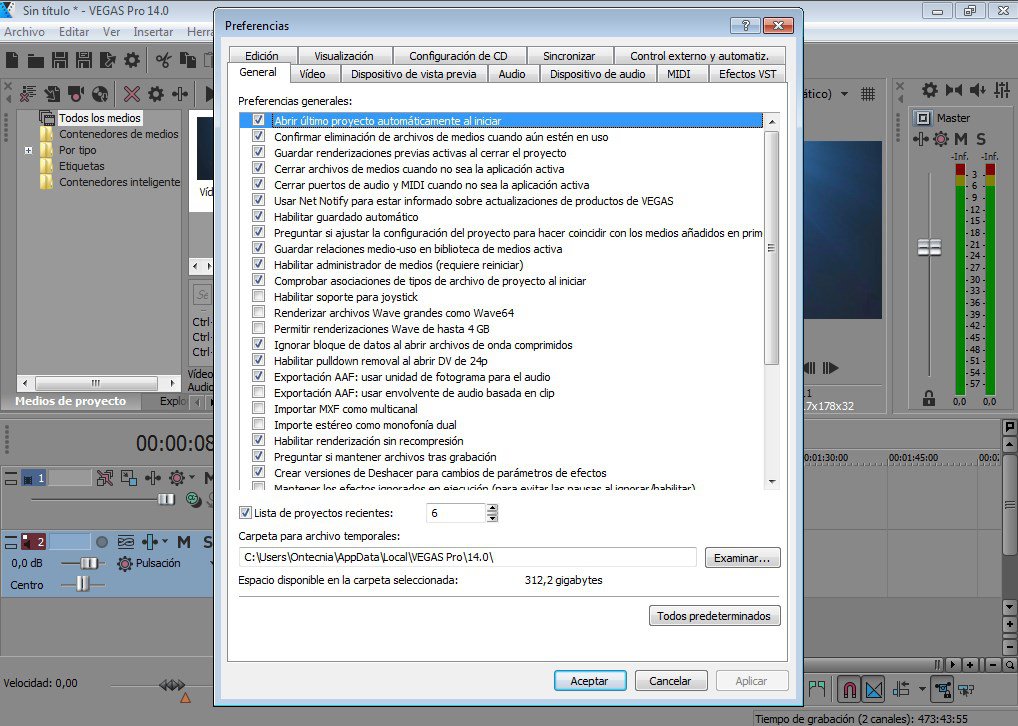
Task: Open the Edición preferences tab
Action: (262, 56)
